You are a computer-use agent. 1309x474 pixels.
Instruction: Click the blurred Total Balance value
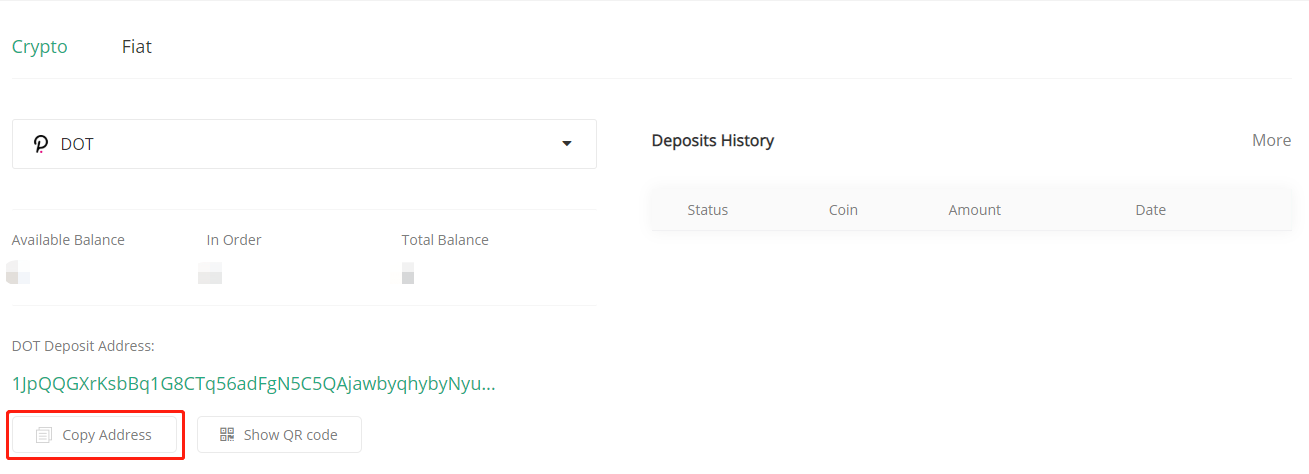(408, 272)
